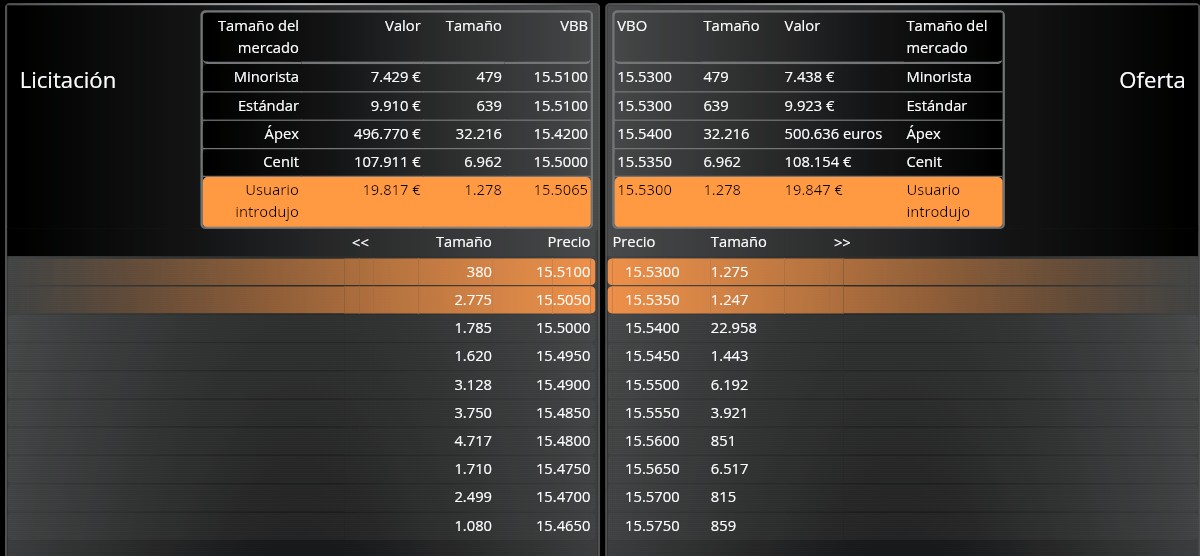1200x556 pixels.
Task: Select the Estándar row in offer table
Action: [808, 105]
